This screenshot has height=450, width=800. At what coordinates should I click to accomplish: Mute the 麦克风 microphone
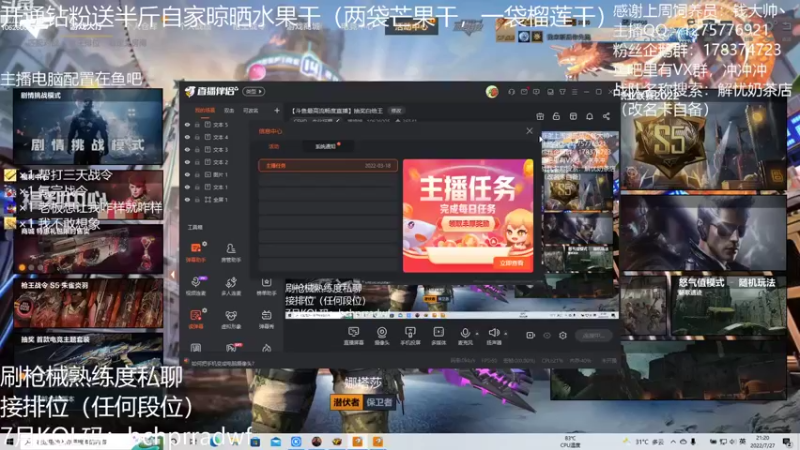(465, 336)
